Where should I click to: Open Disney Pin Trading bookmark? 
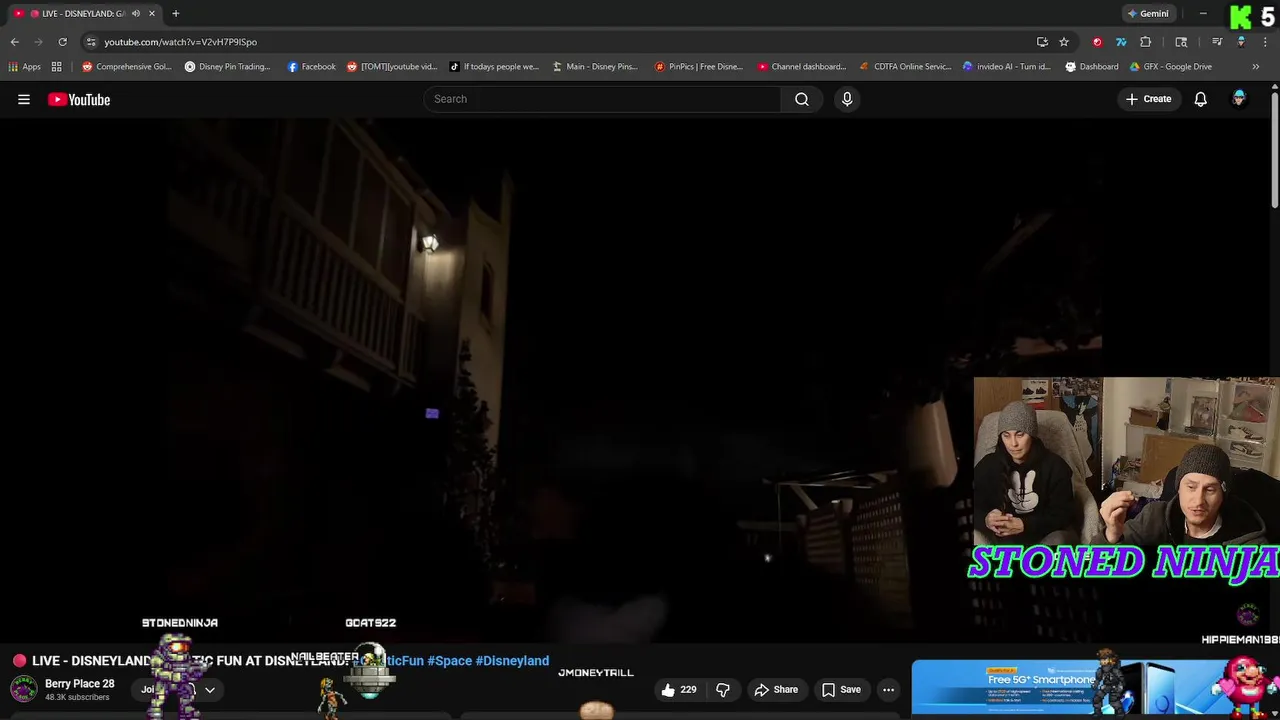pyautogui.click(x=228, y=67)
